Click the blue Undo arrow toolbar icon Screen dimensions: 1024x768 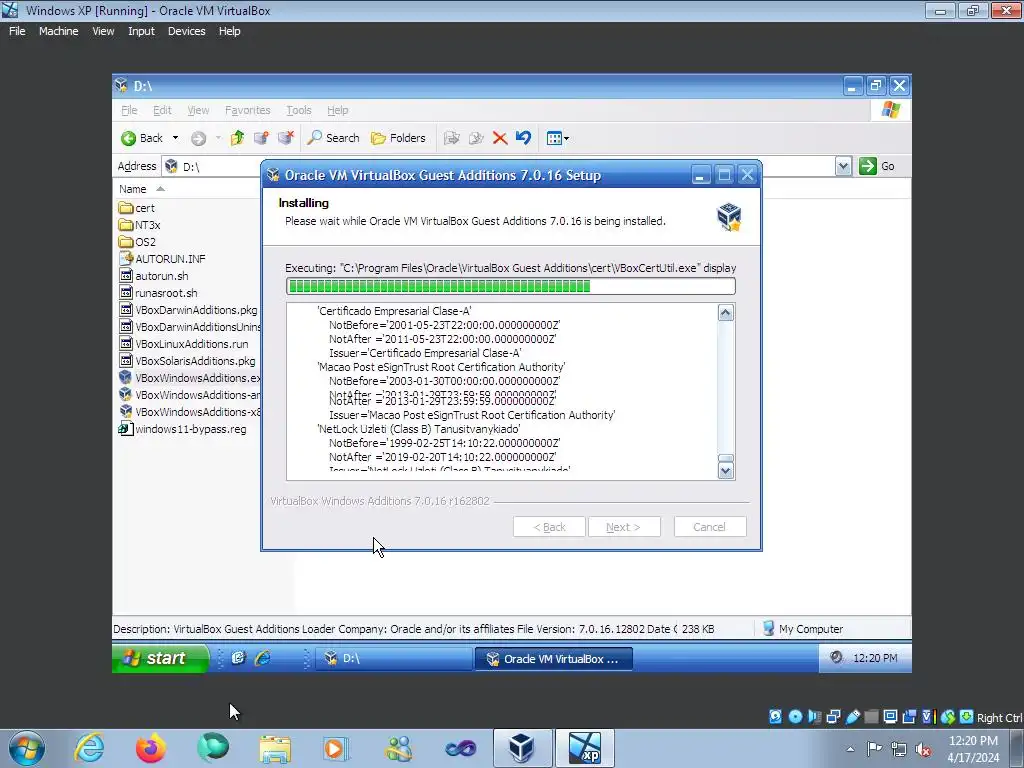pyautogui.click(x=523, y=138)
